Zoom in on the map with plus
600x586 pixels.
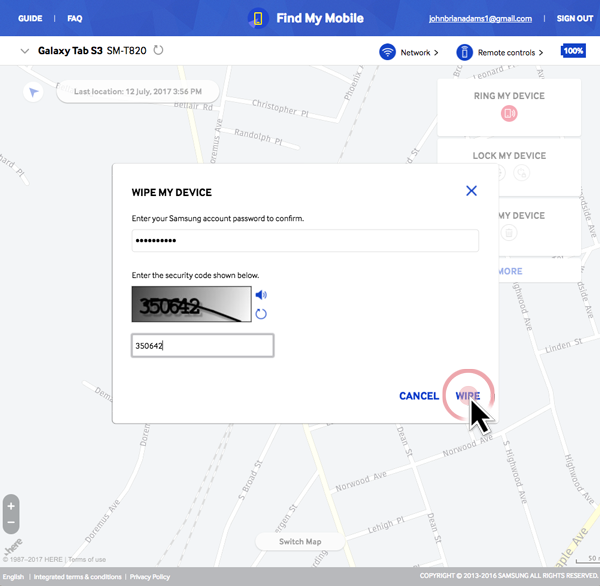coord(11,506)
